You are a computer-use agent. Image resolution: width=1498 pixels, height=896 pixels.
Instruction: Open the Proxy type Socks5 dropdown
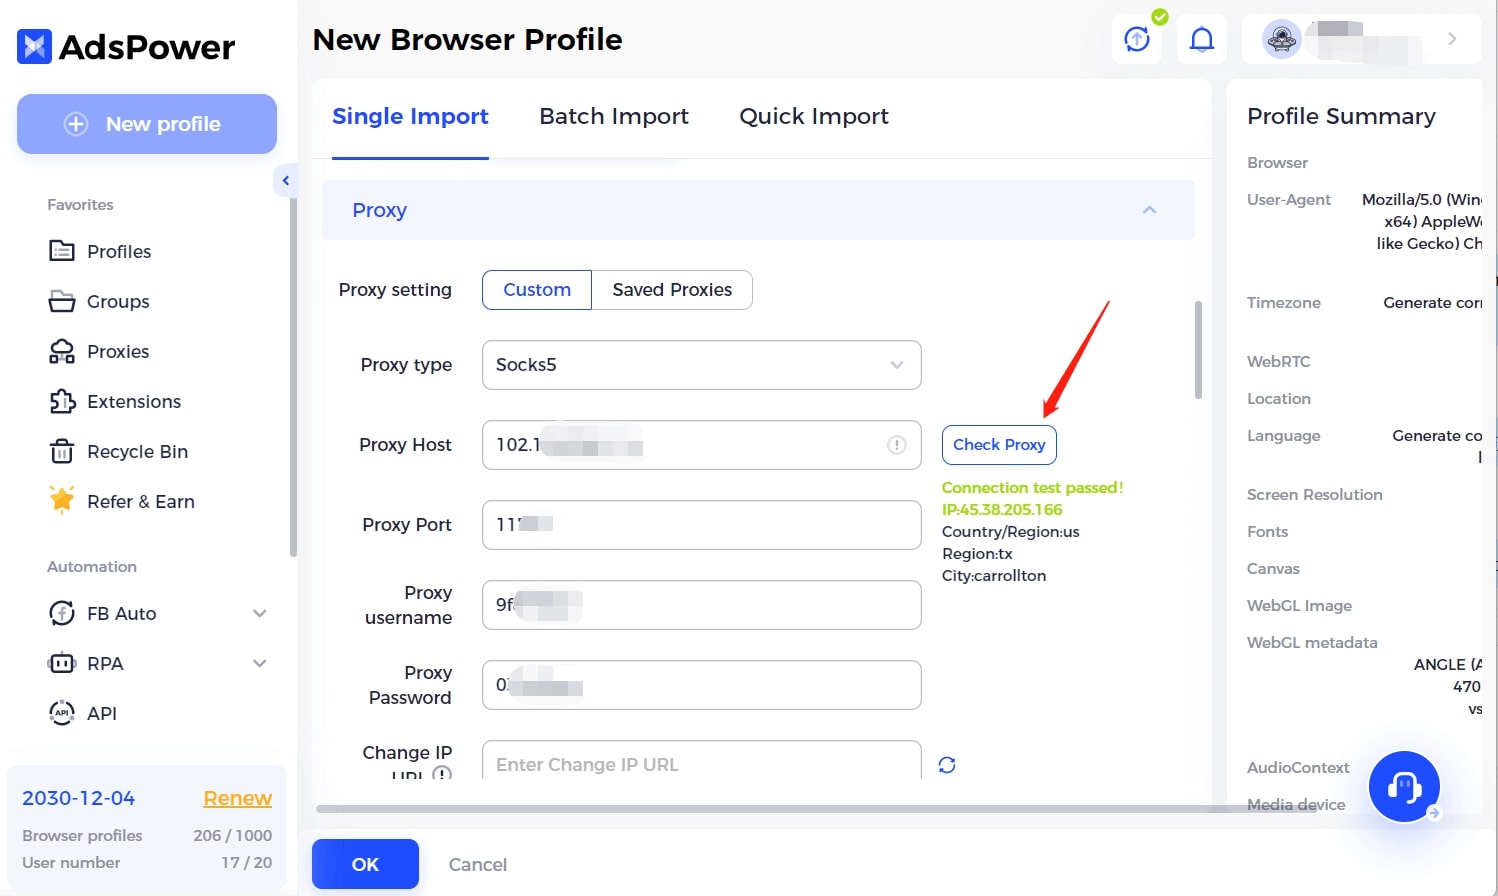coord(701,365)
